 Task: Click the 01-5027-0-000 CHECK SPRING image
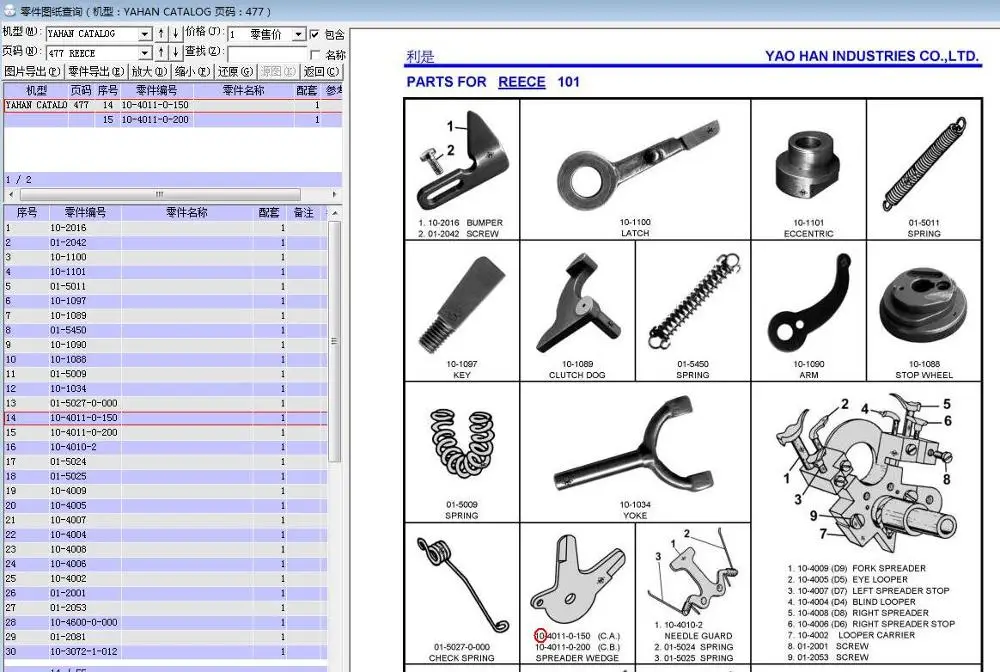click(462, 585)
